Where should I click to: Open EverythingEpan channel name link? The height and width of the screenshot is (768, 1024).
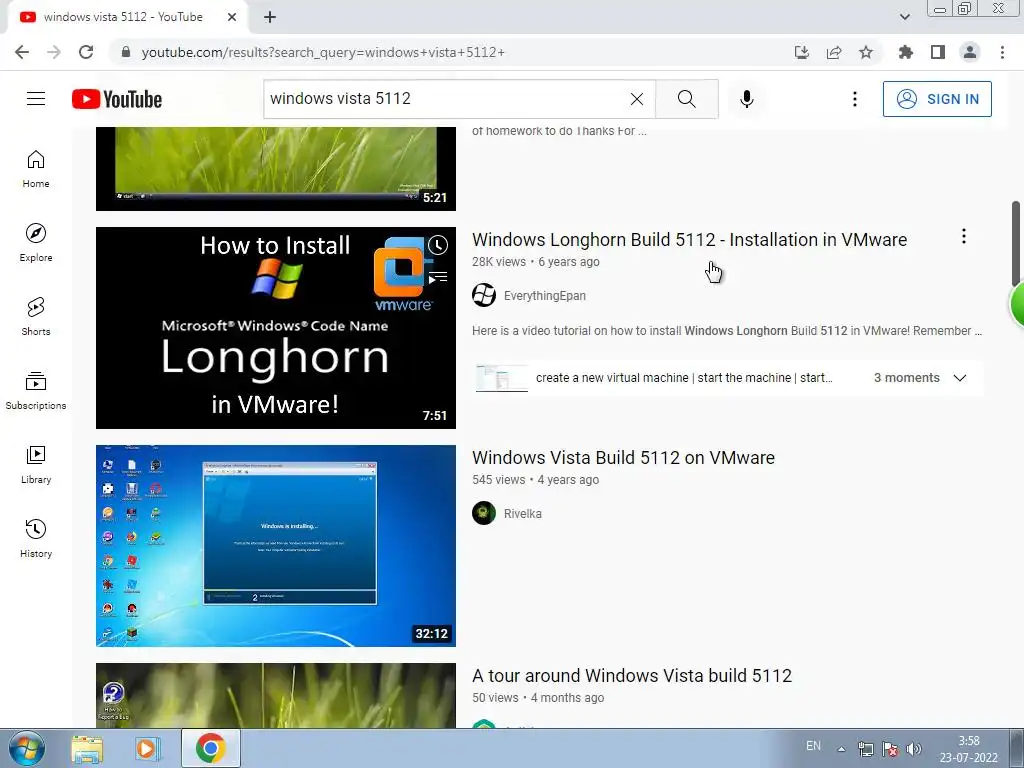click(x=545, y=296)
